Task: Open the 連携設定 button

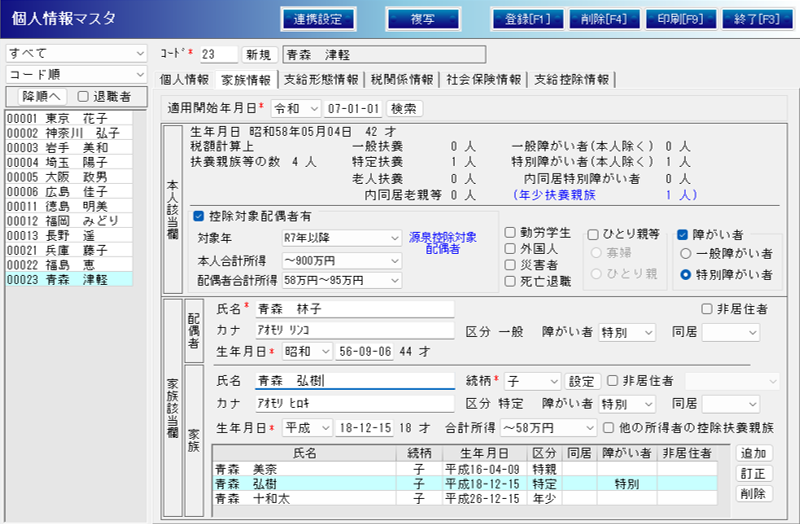Action: coord(318,19)
